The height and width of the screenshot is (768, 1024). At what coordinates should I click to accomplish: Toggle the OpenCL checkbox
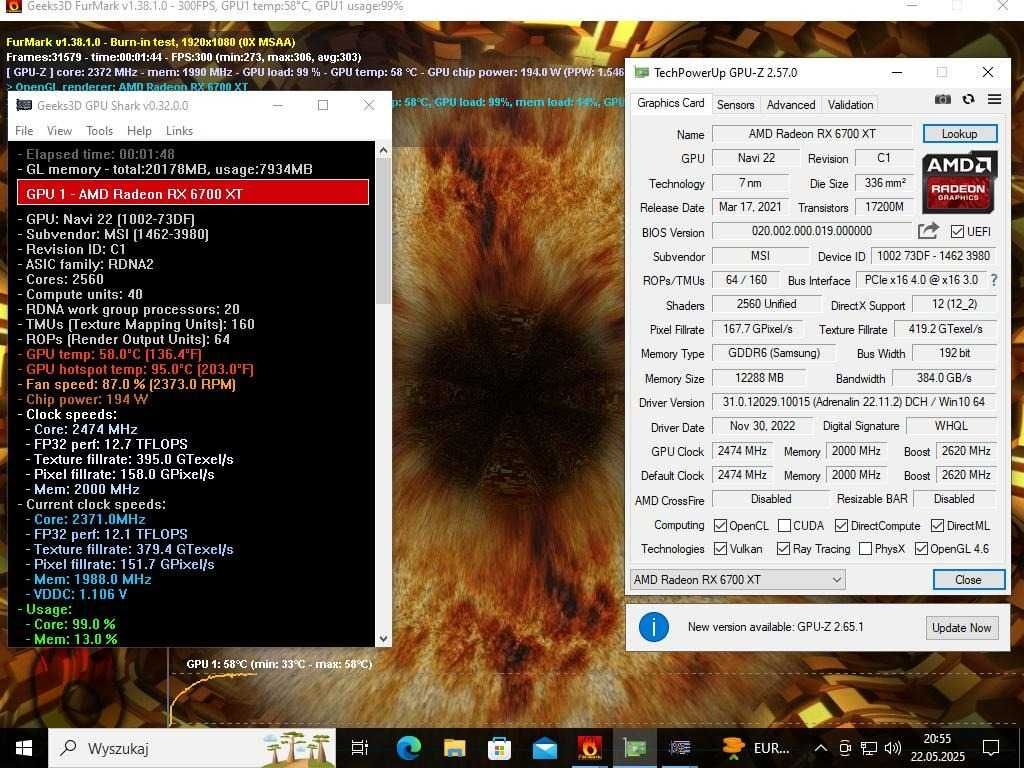[720, 526]
